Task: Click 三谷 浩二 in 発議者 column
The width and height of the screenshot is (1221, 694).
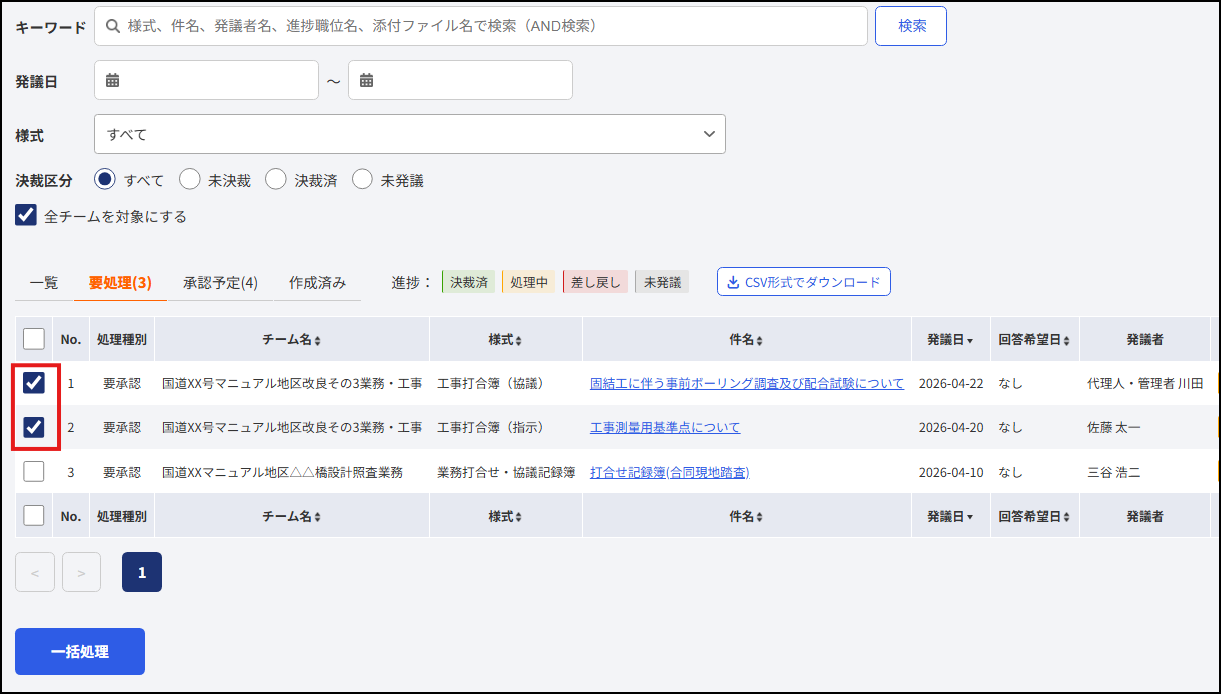Action: [1114, 472]
